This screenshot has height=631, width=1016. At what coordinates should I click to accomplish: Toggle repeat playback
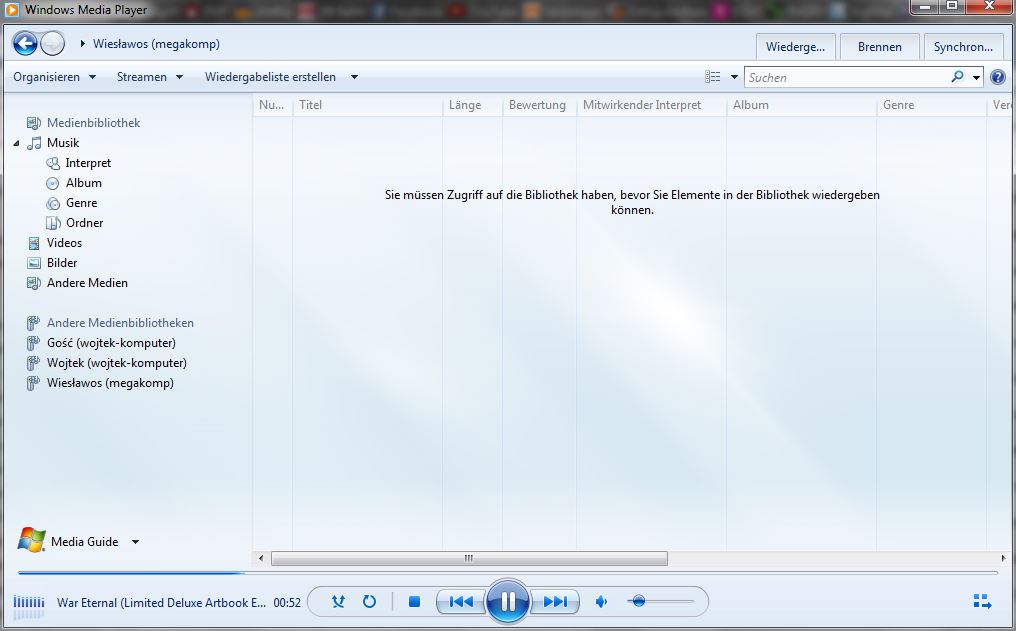coord(369,602)
